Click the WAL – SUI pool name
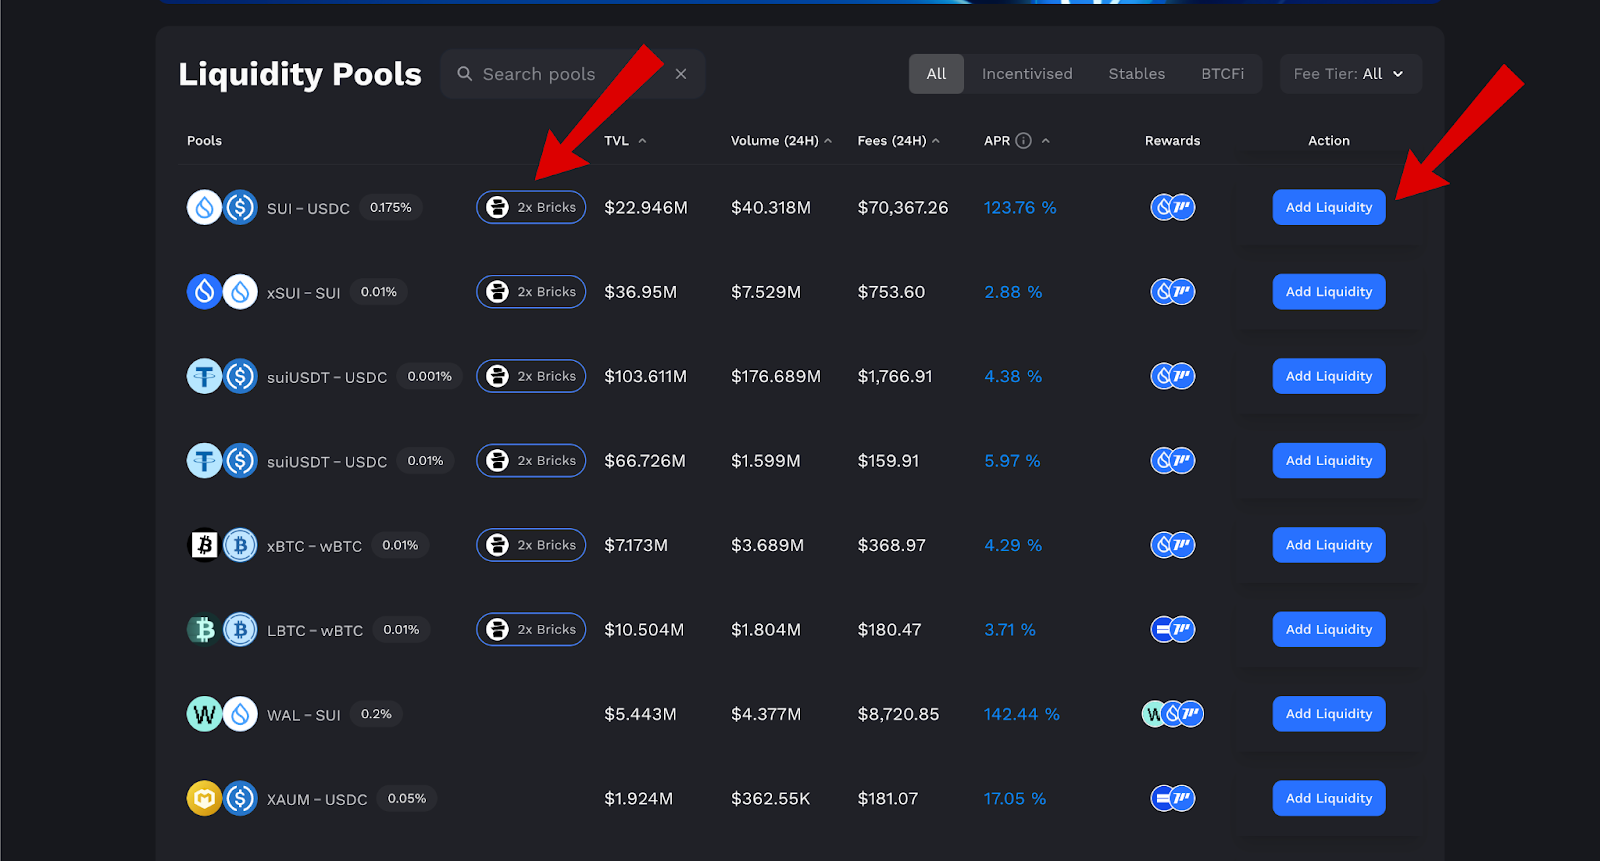The width and height of the screenshot is (1600, 861). 304,715
